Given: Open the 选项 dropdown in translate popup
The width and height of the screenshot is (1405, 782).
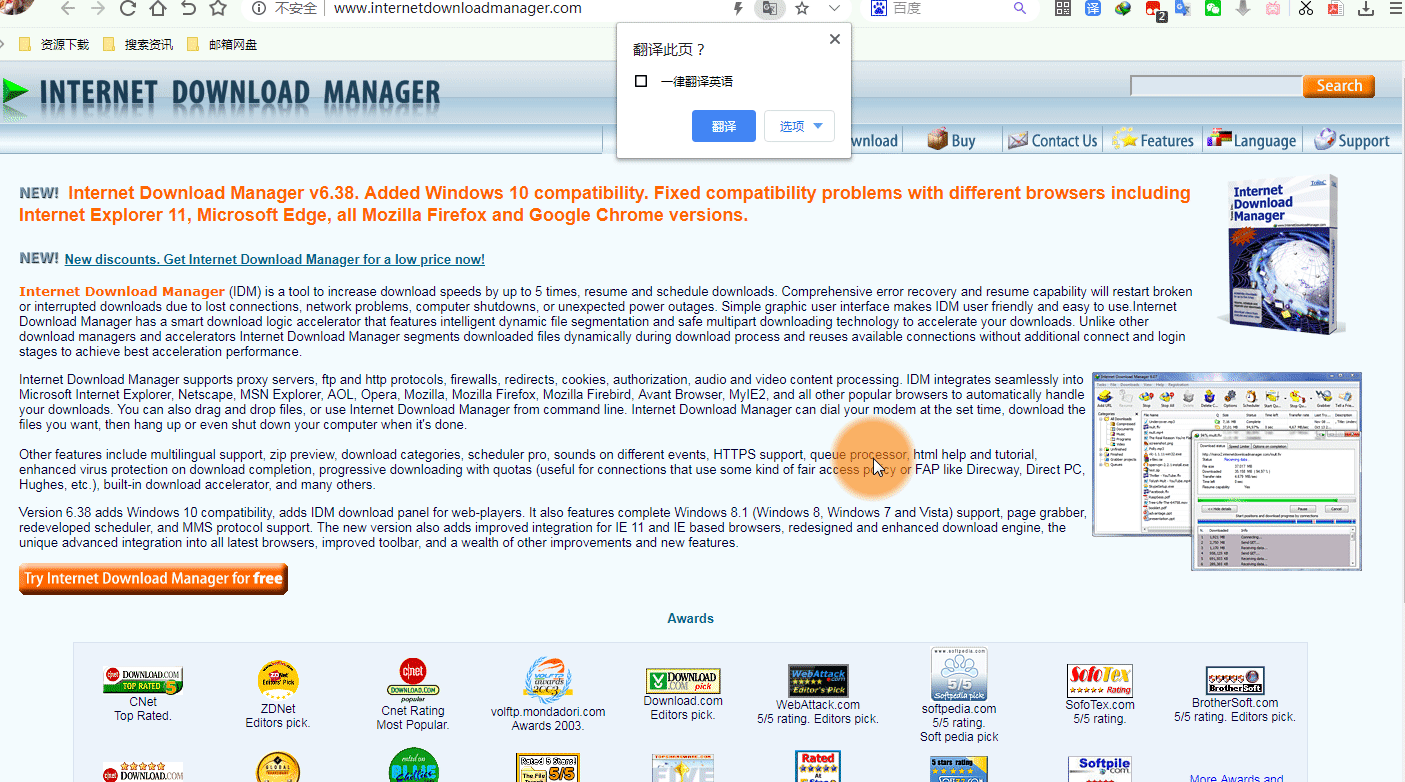Looking at the screenshot, I should pyautogui.click(x=799, y=126).
